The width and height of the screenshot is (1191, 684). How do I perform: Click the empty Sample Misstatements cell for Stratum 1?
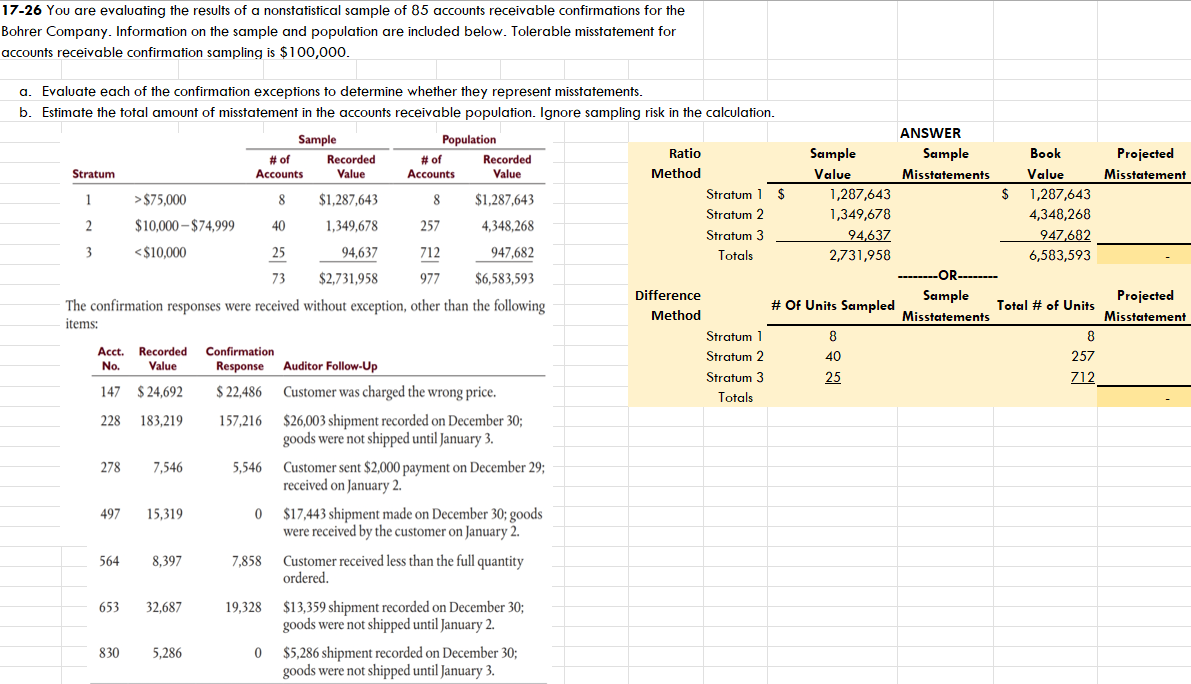(944, 194)
